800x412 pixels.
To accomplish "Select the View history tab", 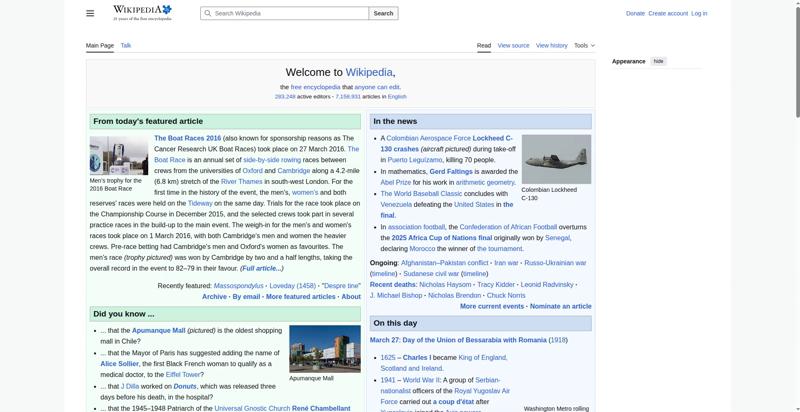I will 551,45.
